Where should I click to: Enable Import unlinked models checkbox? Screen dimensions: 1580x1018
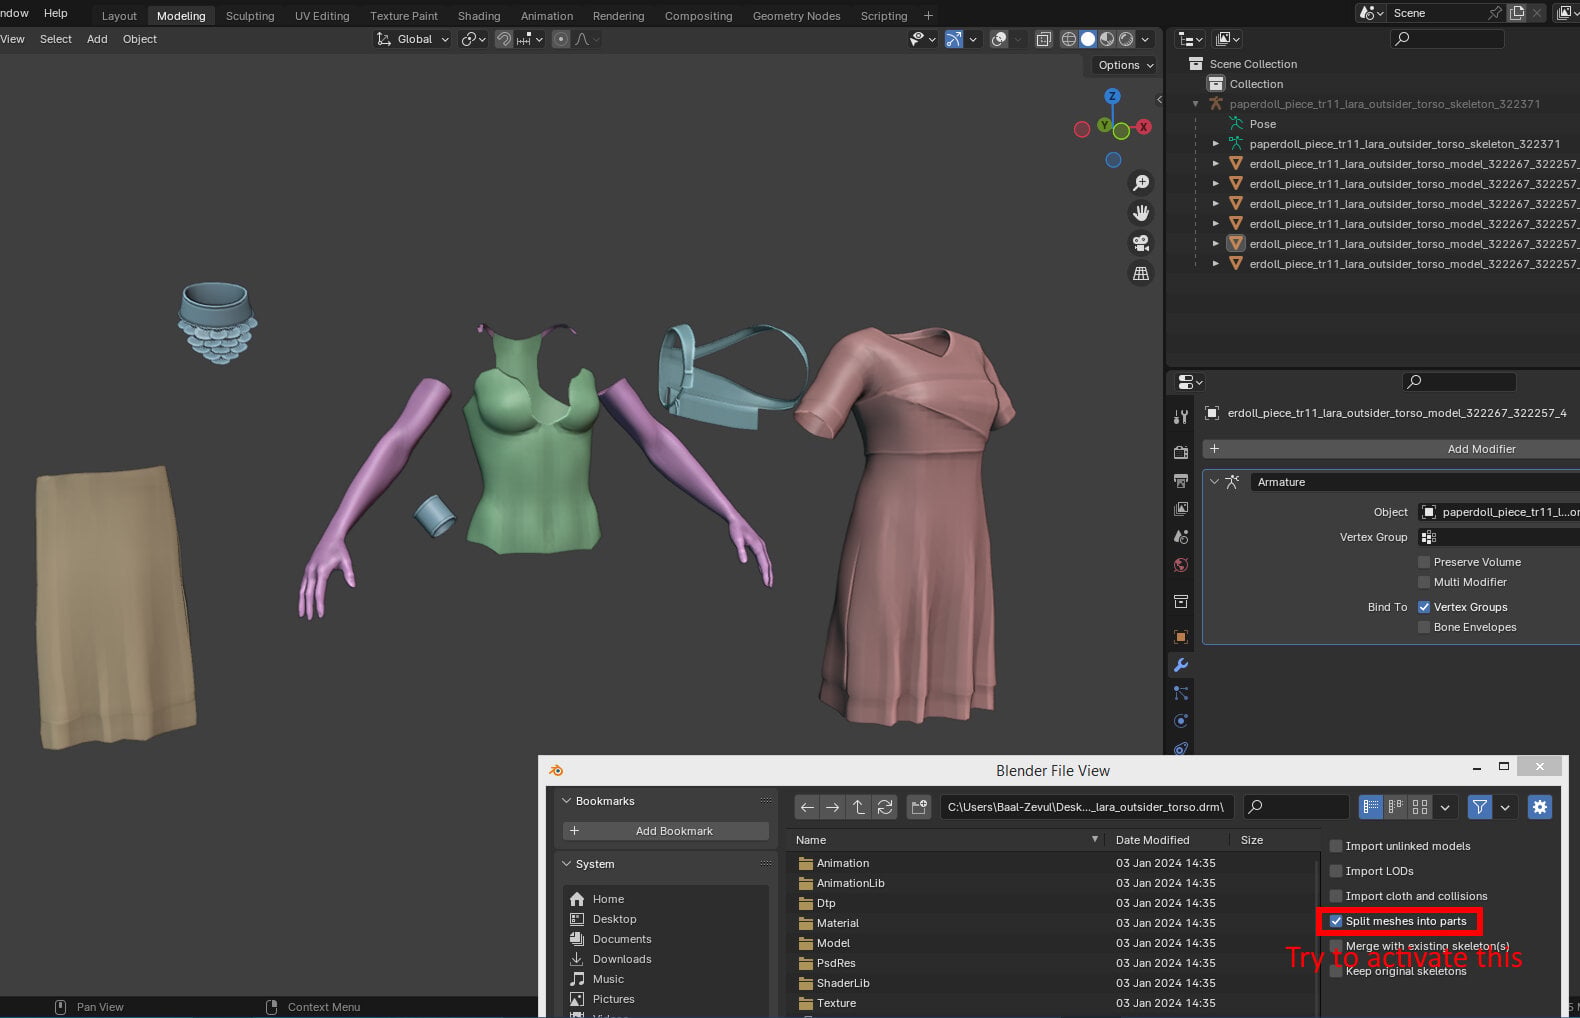pyautogui.click(x=1336, y=846)
